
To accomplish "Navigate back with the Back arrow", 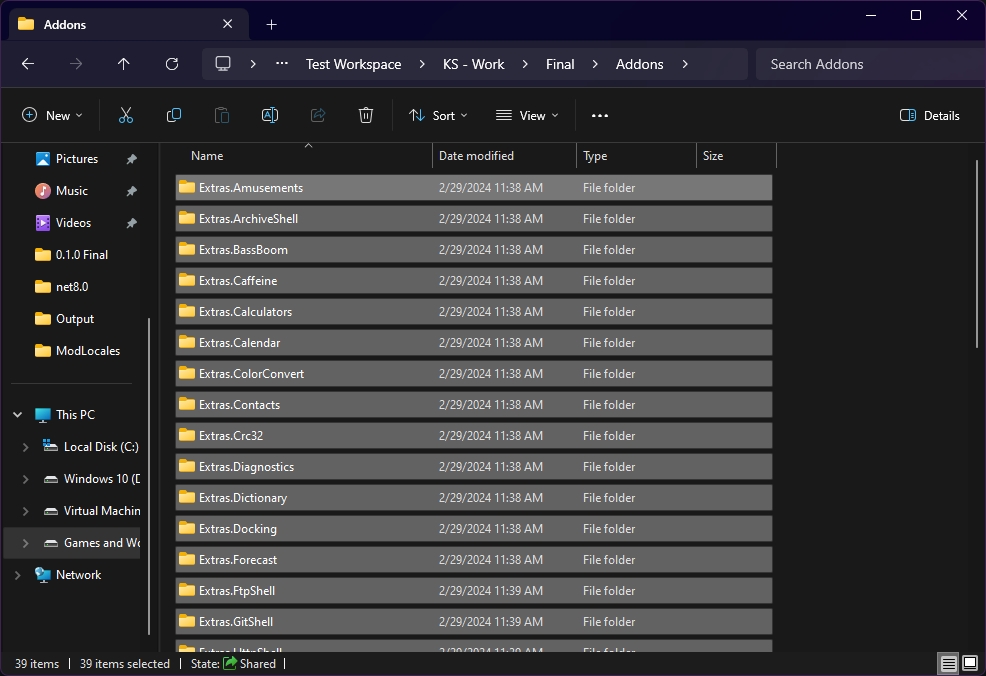I will tap(28, 64).
